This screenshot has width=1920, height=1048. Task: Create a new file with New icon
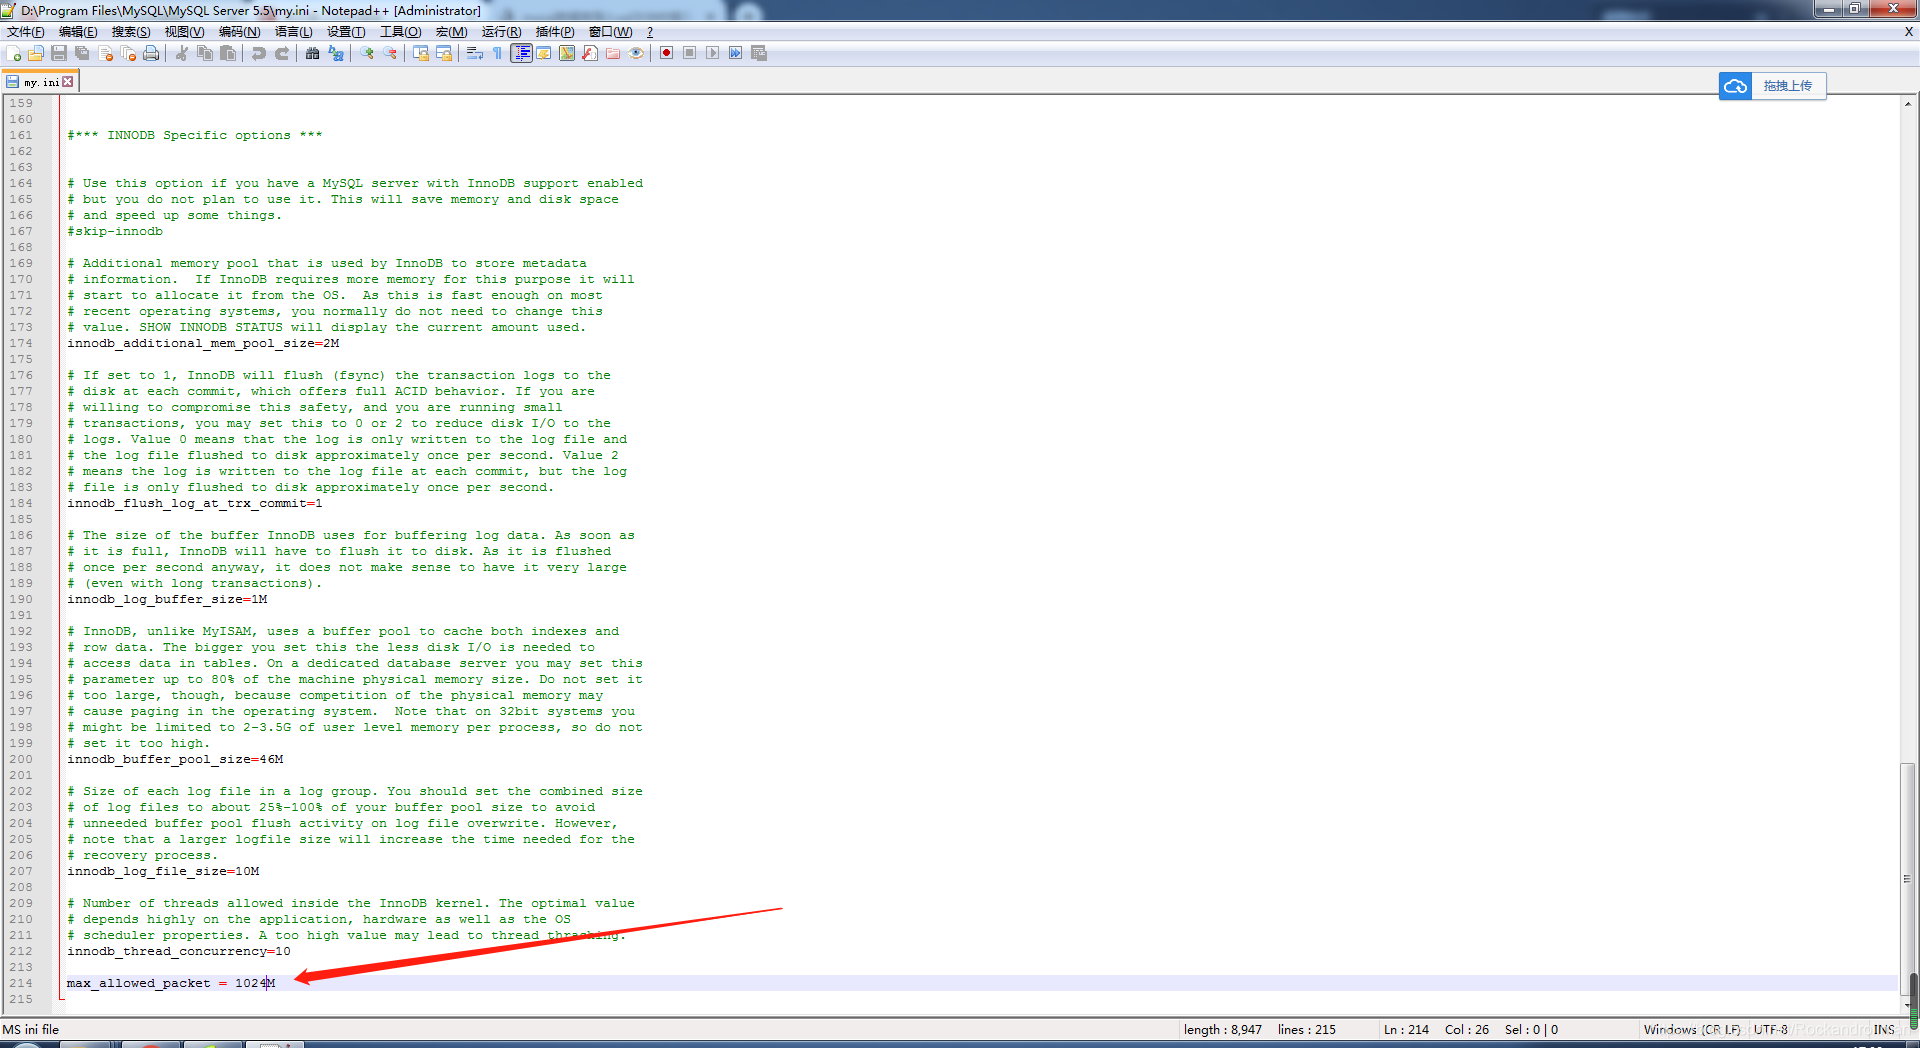[x=14, y=53]
